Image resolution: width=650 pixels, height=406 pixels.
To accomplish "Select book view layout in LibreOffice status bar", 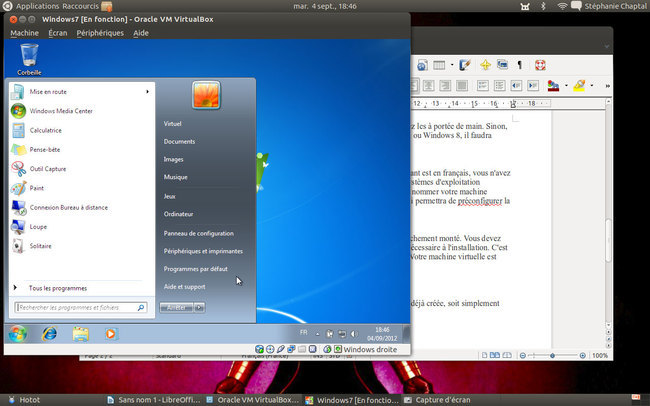I will [507, 355].
